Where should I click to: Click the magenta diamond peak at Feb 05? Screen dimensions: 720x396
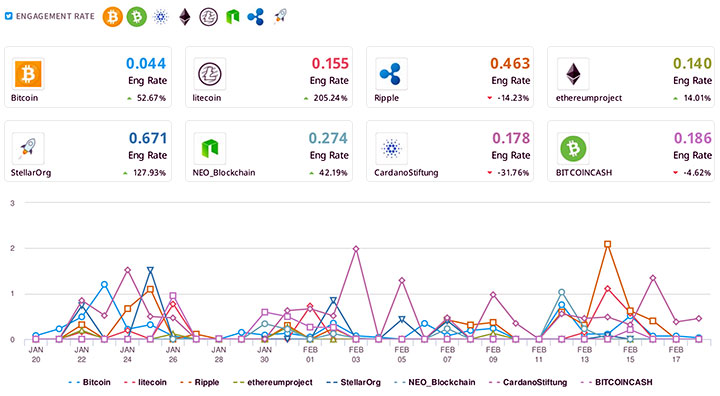402,280
